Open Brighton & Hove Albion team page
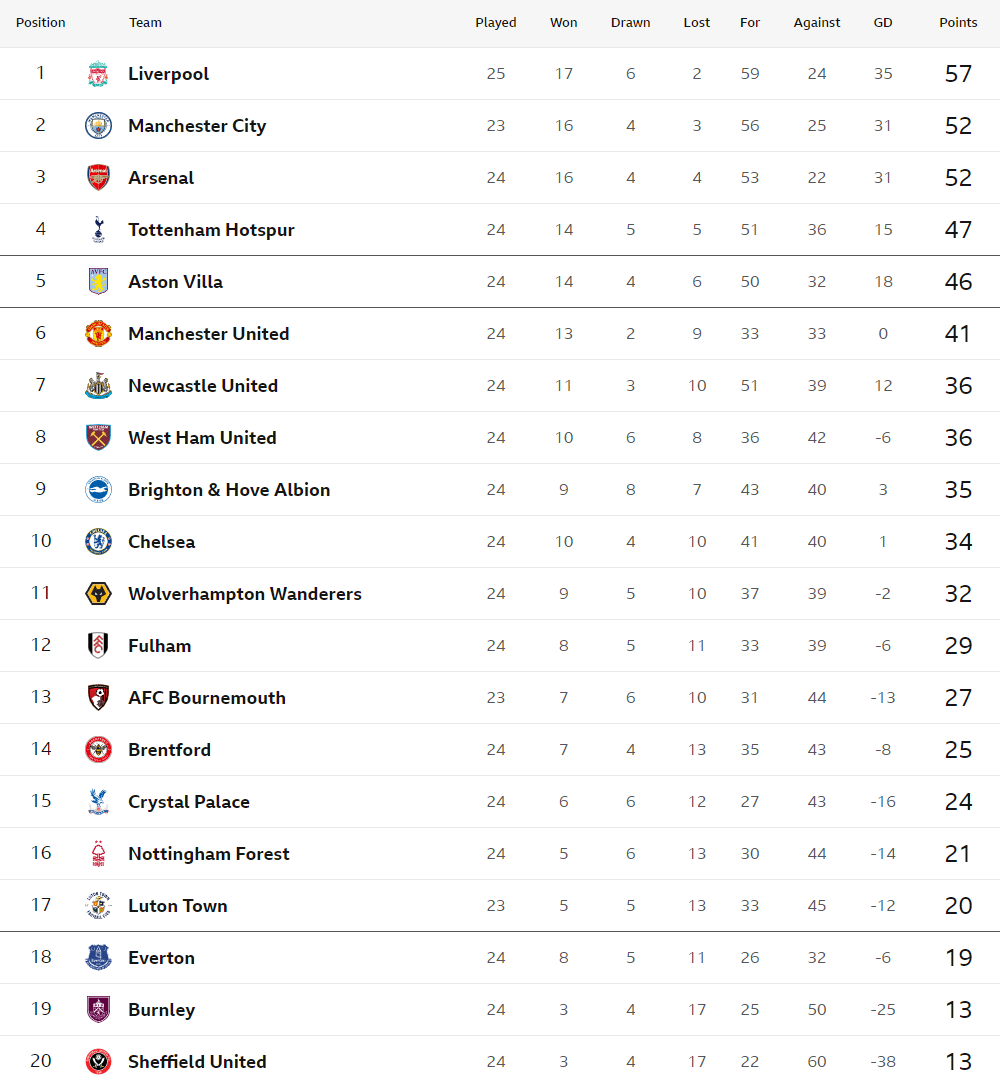1000x1085 pixels. 229,490
